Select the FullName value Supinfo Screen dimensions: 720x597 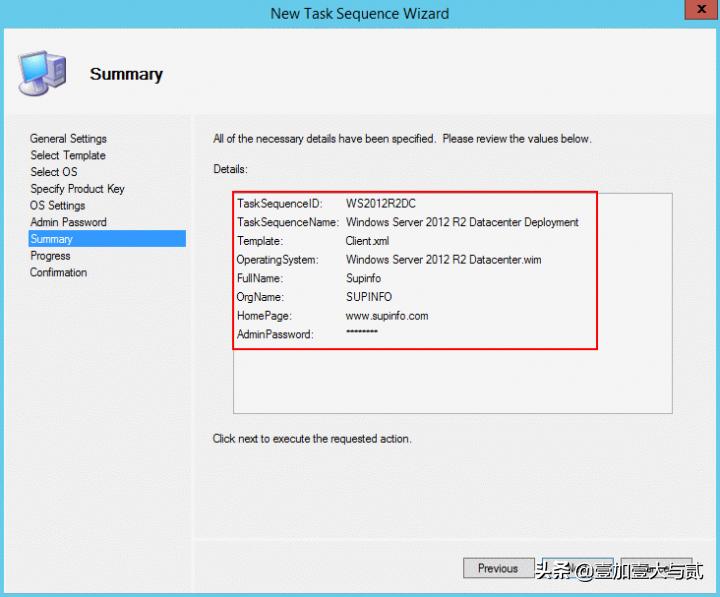363,278
